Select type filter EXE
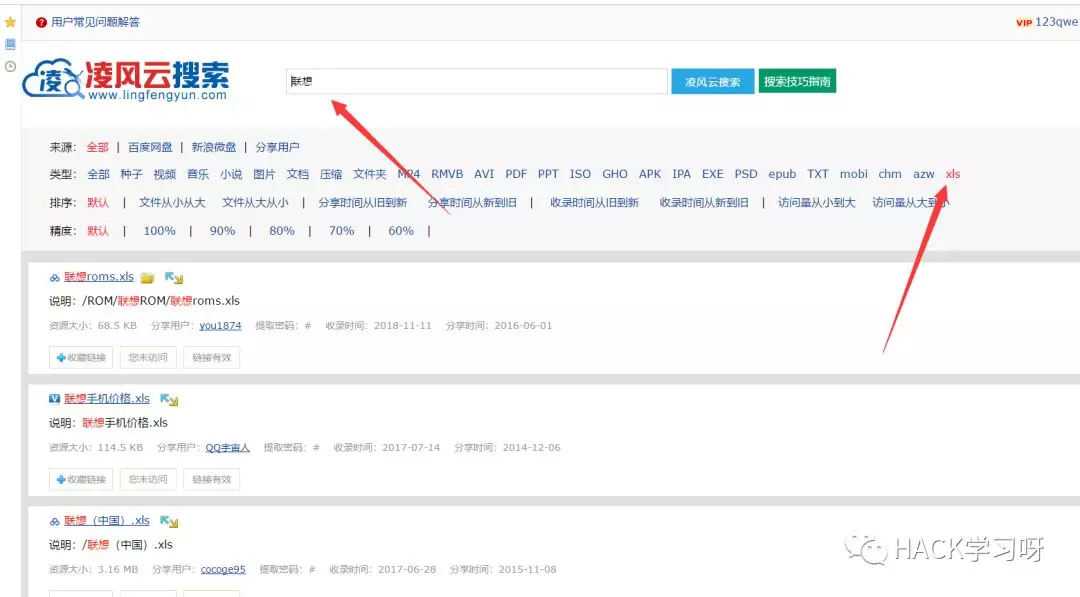The width and height of the screenshot is (1080, 597). [x=713, y=174]
